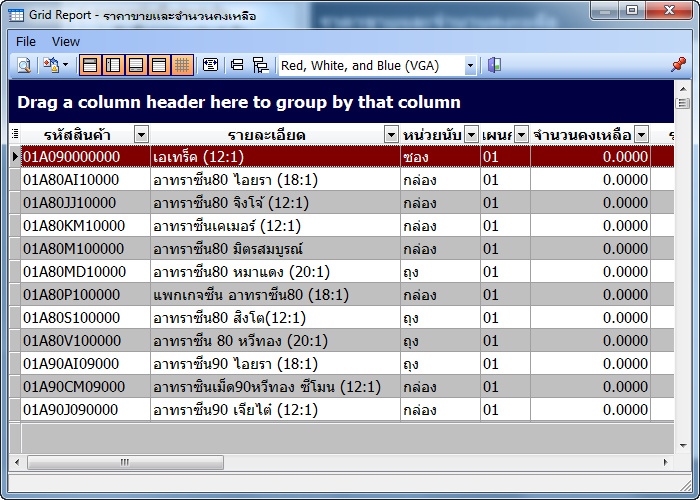Open the Red, White, and Blue style dropdown
The width and height of the screenshot is (700, 500).
(469, 65)
